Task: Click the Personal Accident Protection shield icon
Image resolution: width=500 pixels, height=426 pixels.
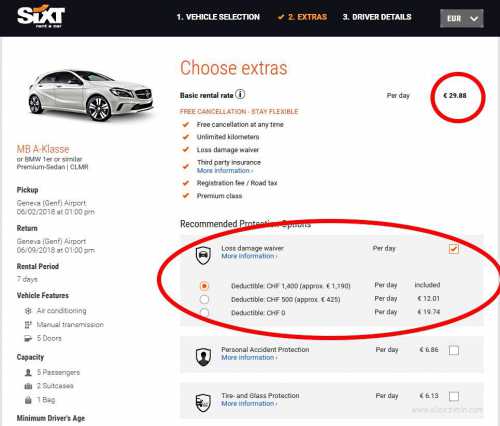Action: click(x=203, y=357)
